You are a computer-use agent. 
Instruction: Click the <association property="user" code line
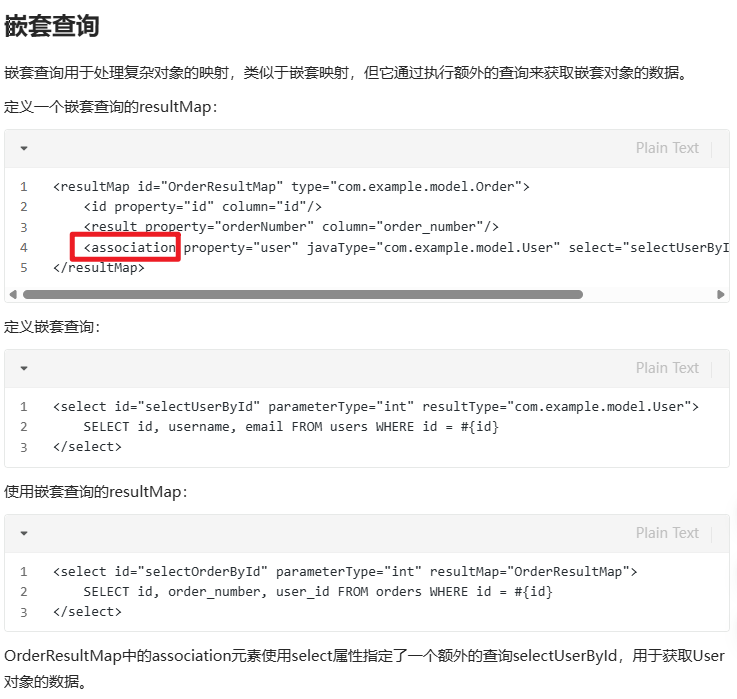406,248
